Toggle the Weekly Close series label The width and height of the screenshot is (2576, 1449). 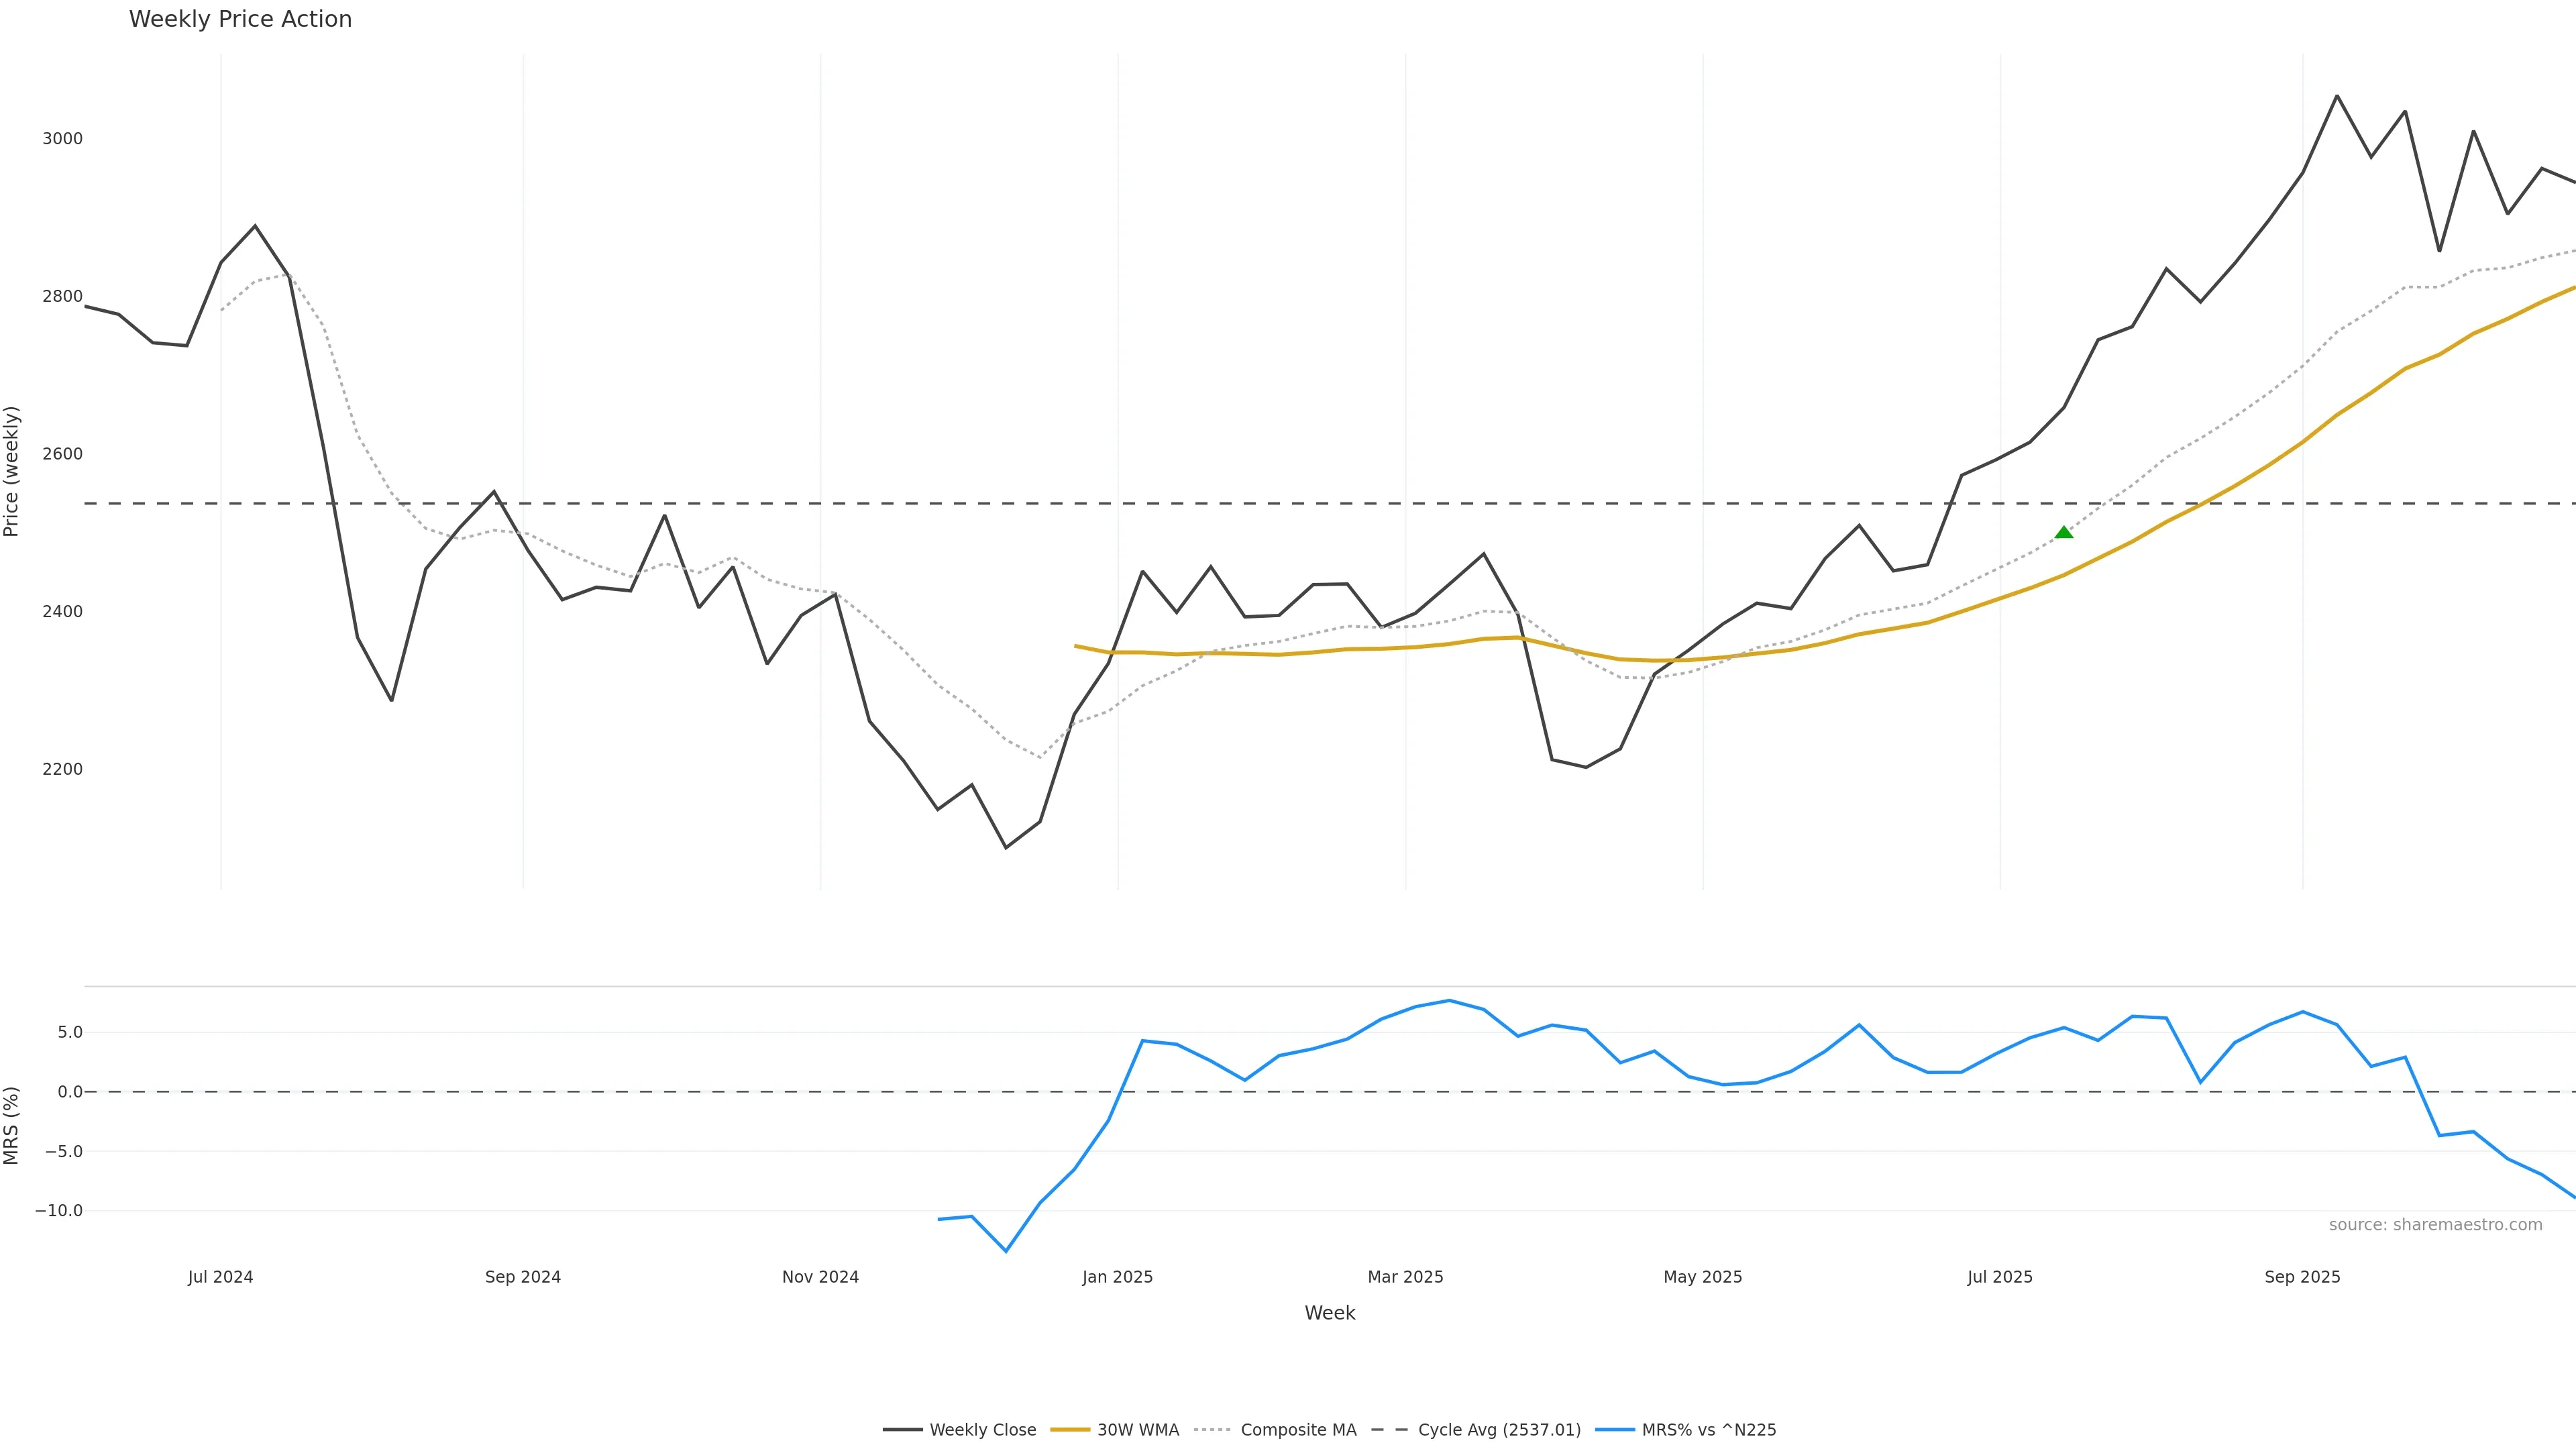pyautogui.click(x=982, y=1430)
